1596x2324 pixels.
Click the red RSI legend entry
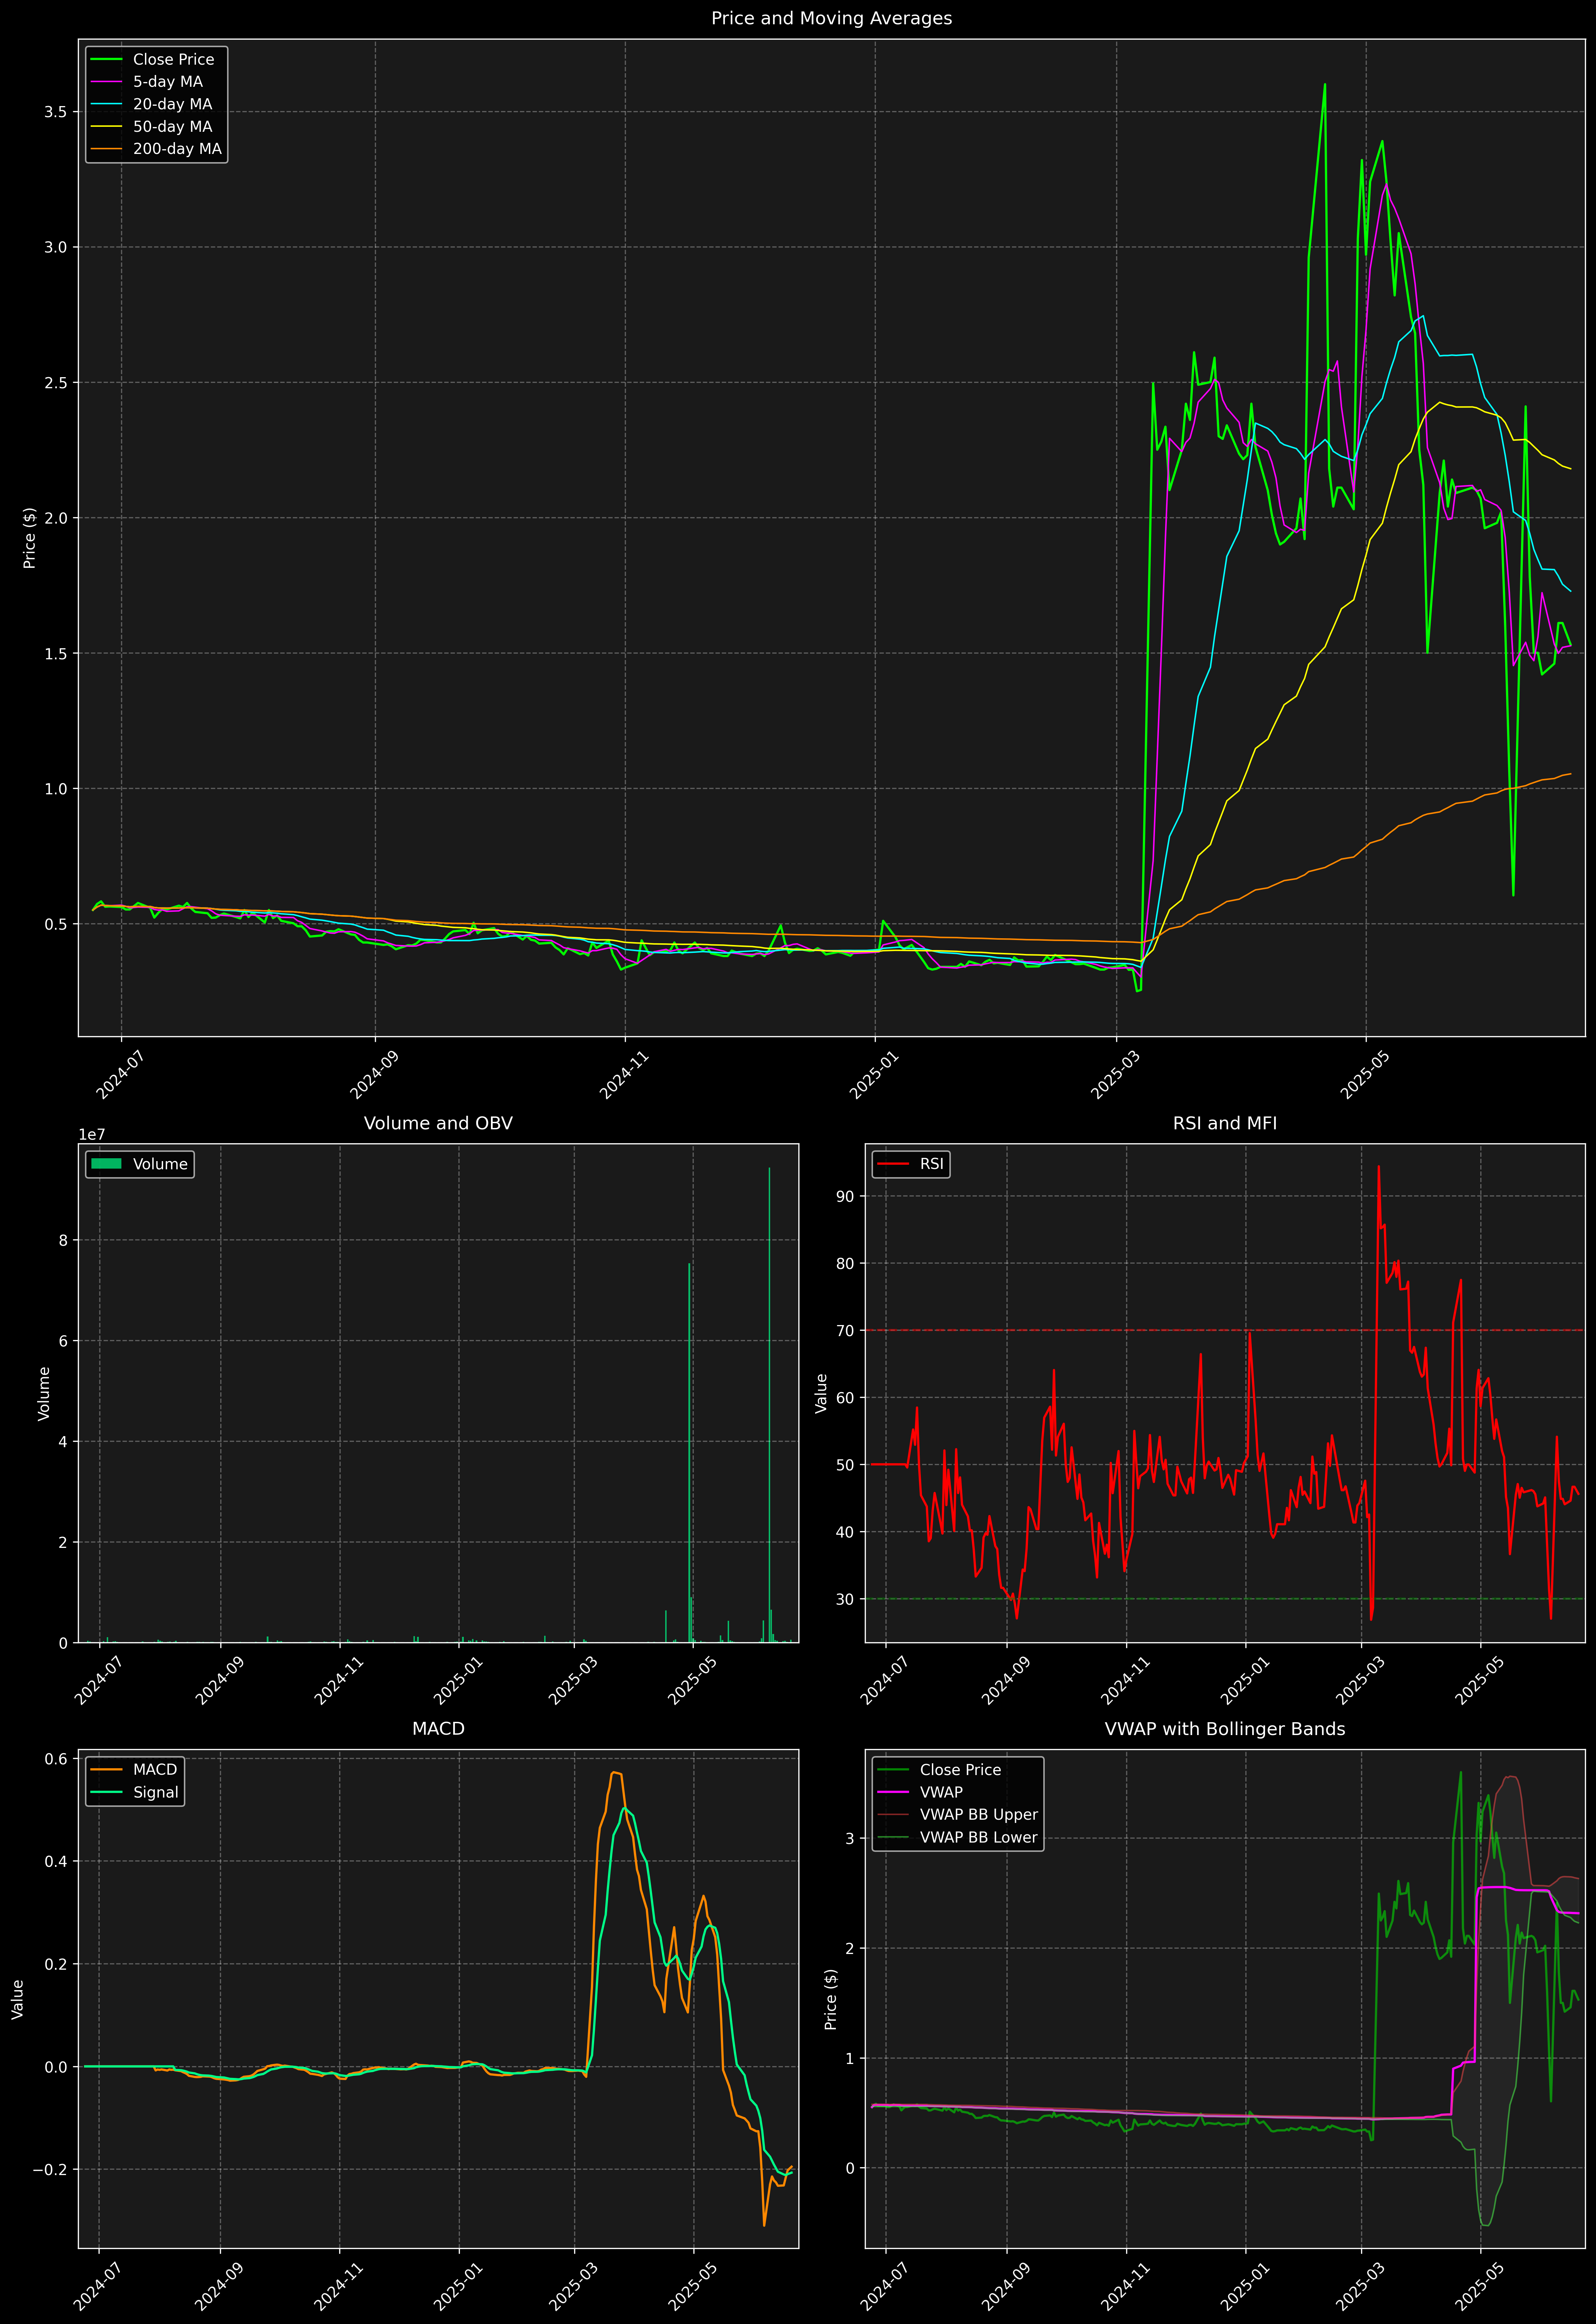pos(910,1164)
